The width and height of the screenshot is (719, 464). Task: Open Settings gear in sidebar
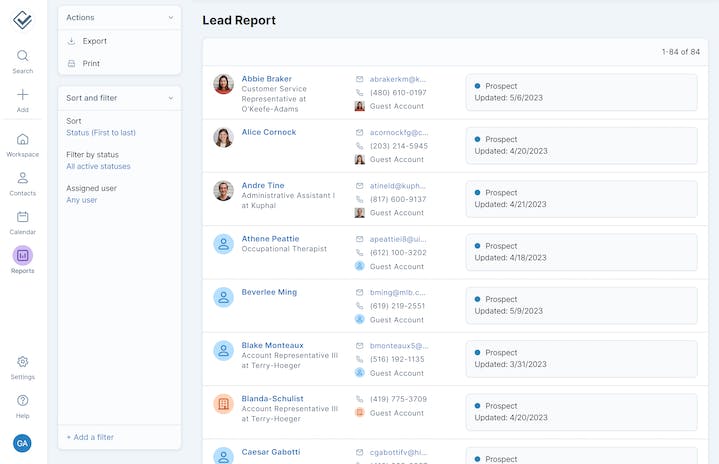pos(22,362)
